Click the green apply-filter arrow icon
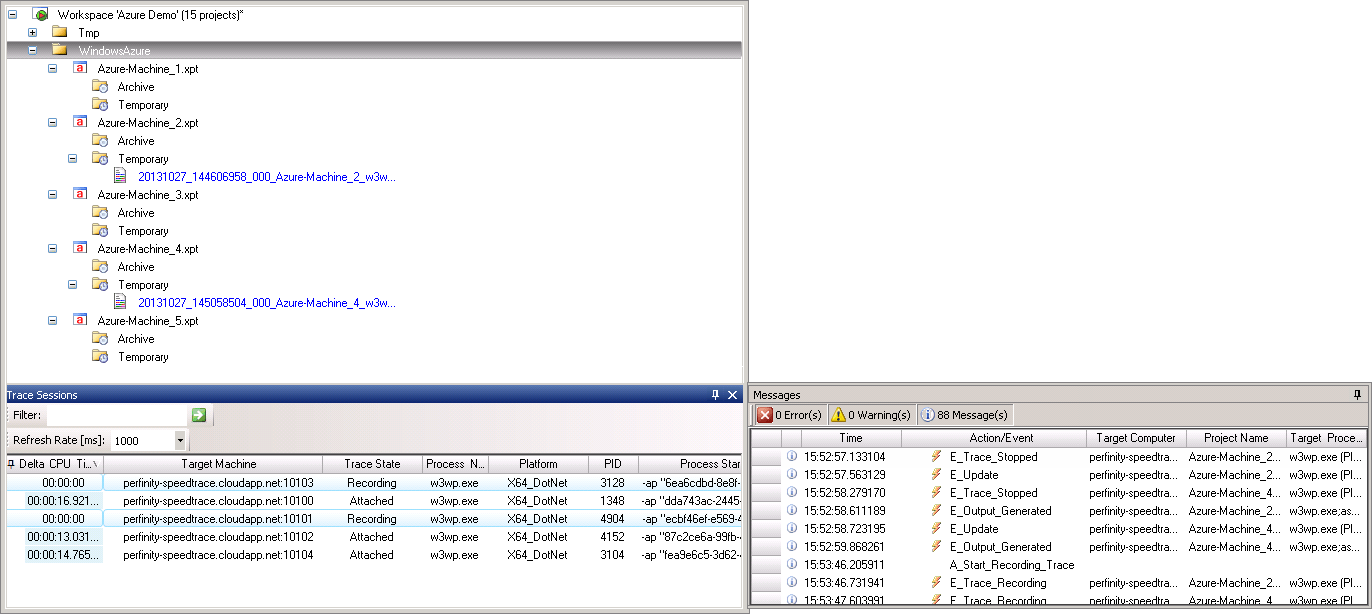 [x=198, y=414]
